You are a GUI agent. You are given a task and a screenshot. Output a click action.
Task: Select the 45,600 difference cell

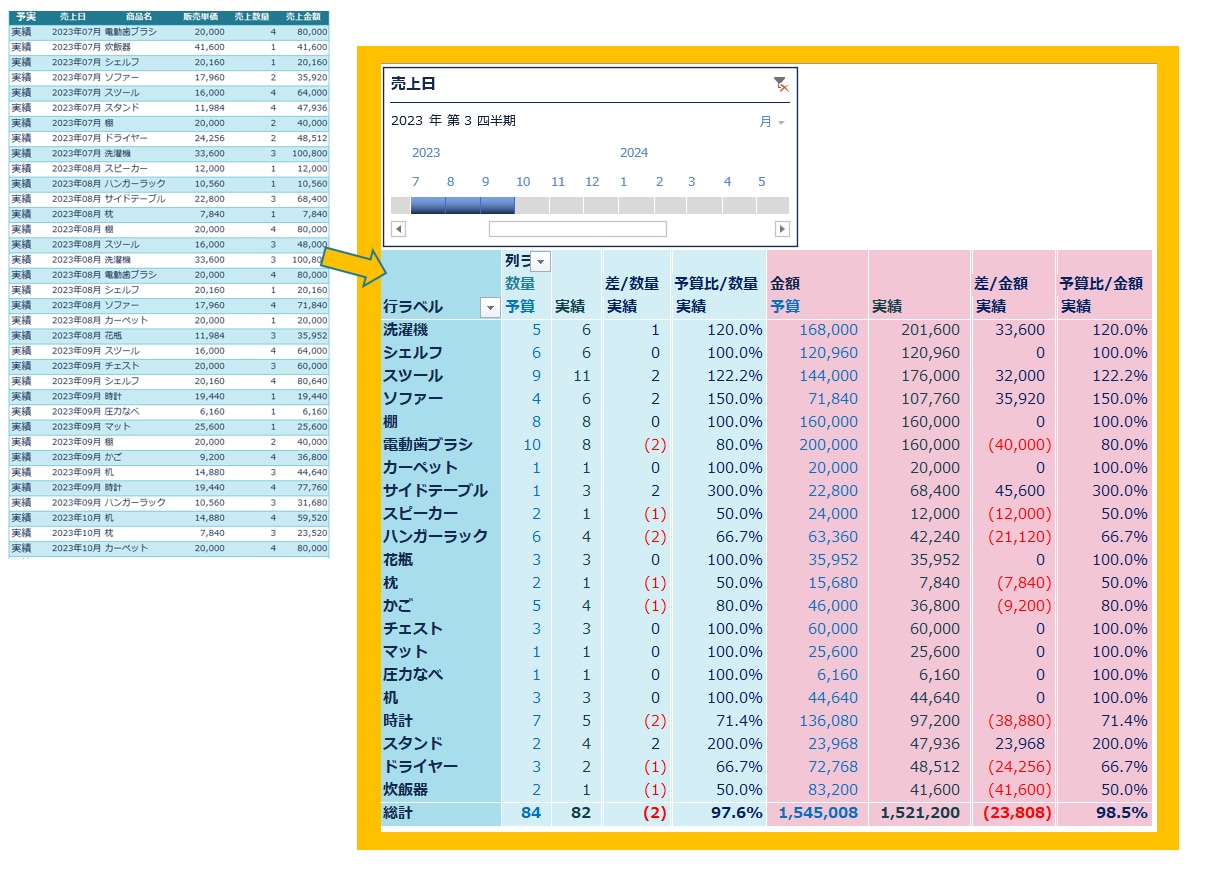pos(1020,491)
